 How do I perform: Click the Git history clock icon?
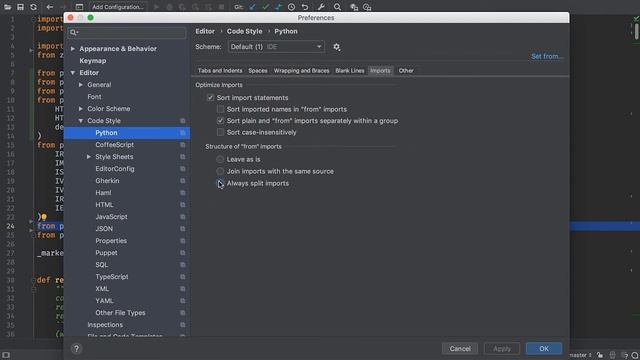[x=291, y=7]
